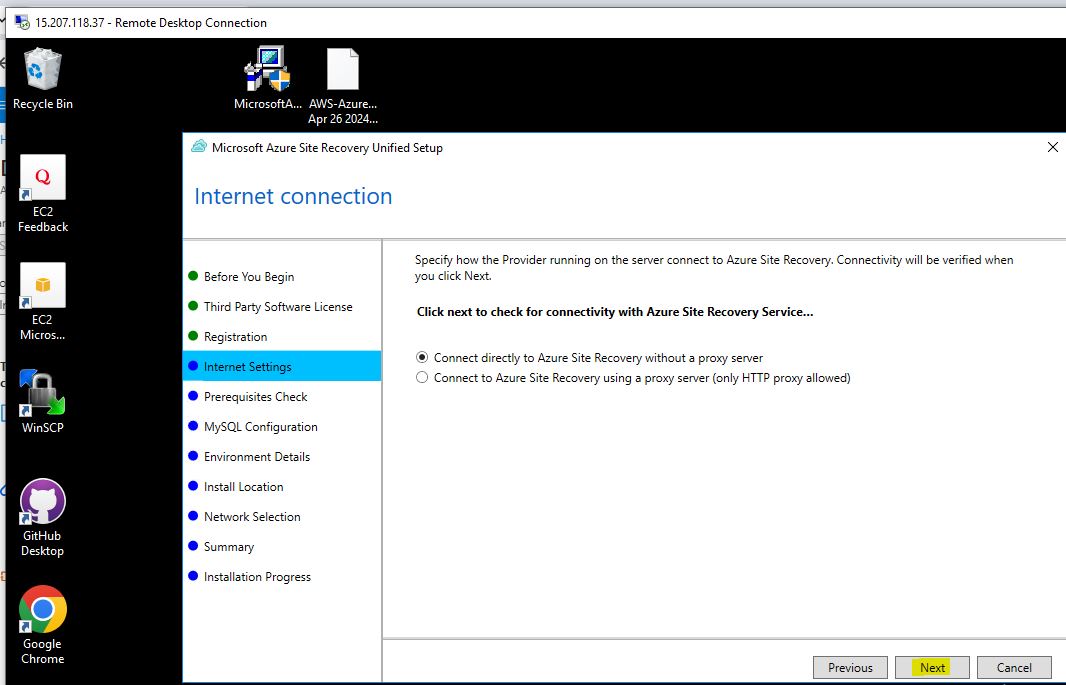
Task: Cancel the Azure Site Recovery setup
Action: tap(1013, 668)
